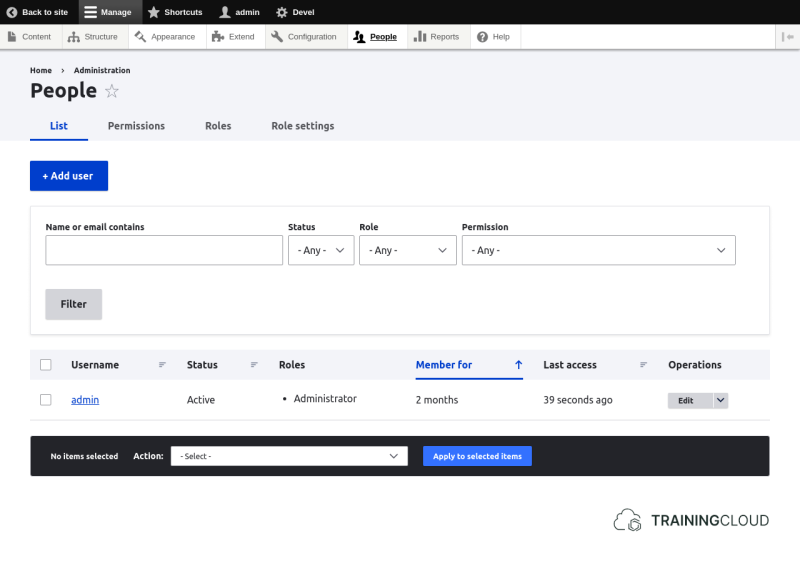Open the Permission filter dropdown
800x563 pixels.
(598, 250)
